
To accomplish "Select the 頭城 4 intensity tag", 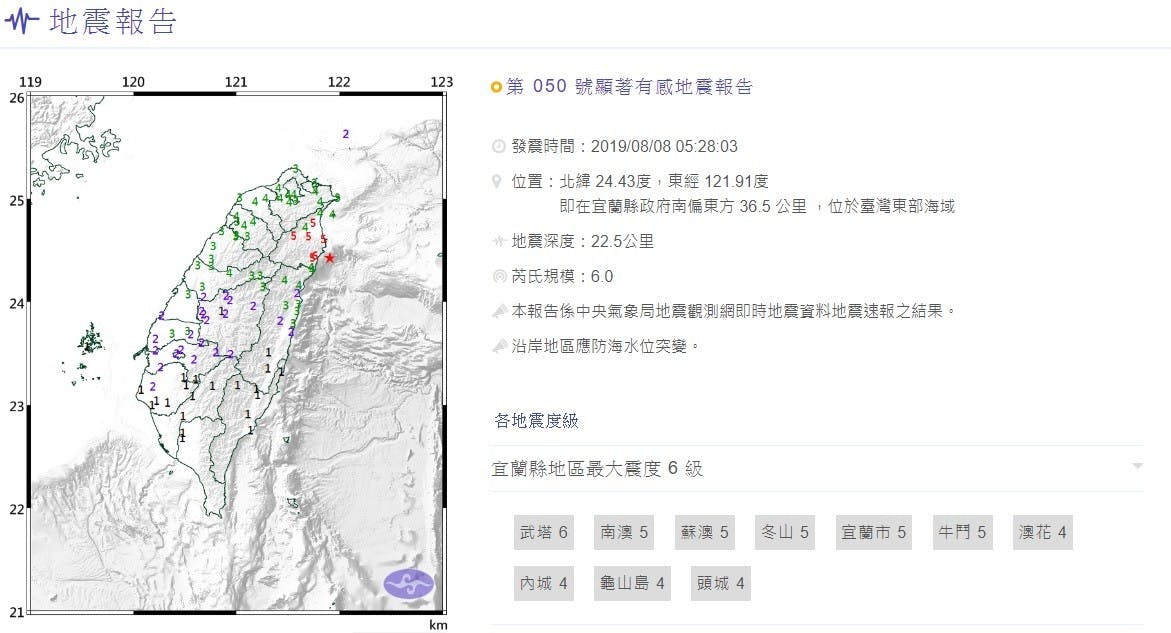I will pos(721,583).
